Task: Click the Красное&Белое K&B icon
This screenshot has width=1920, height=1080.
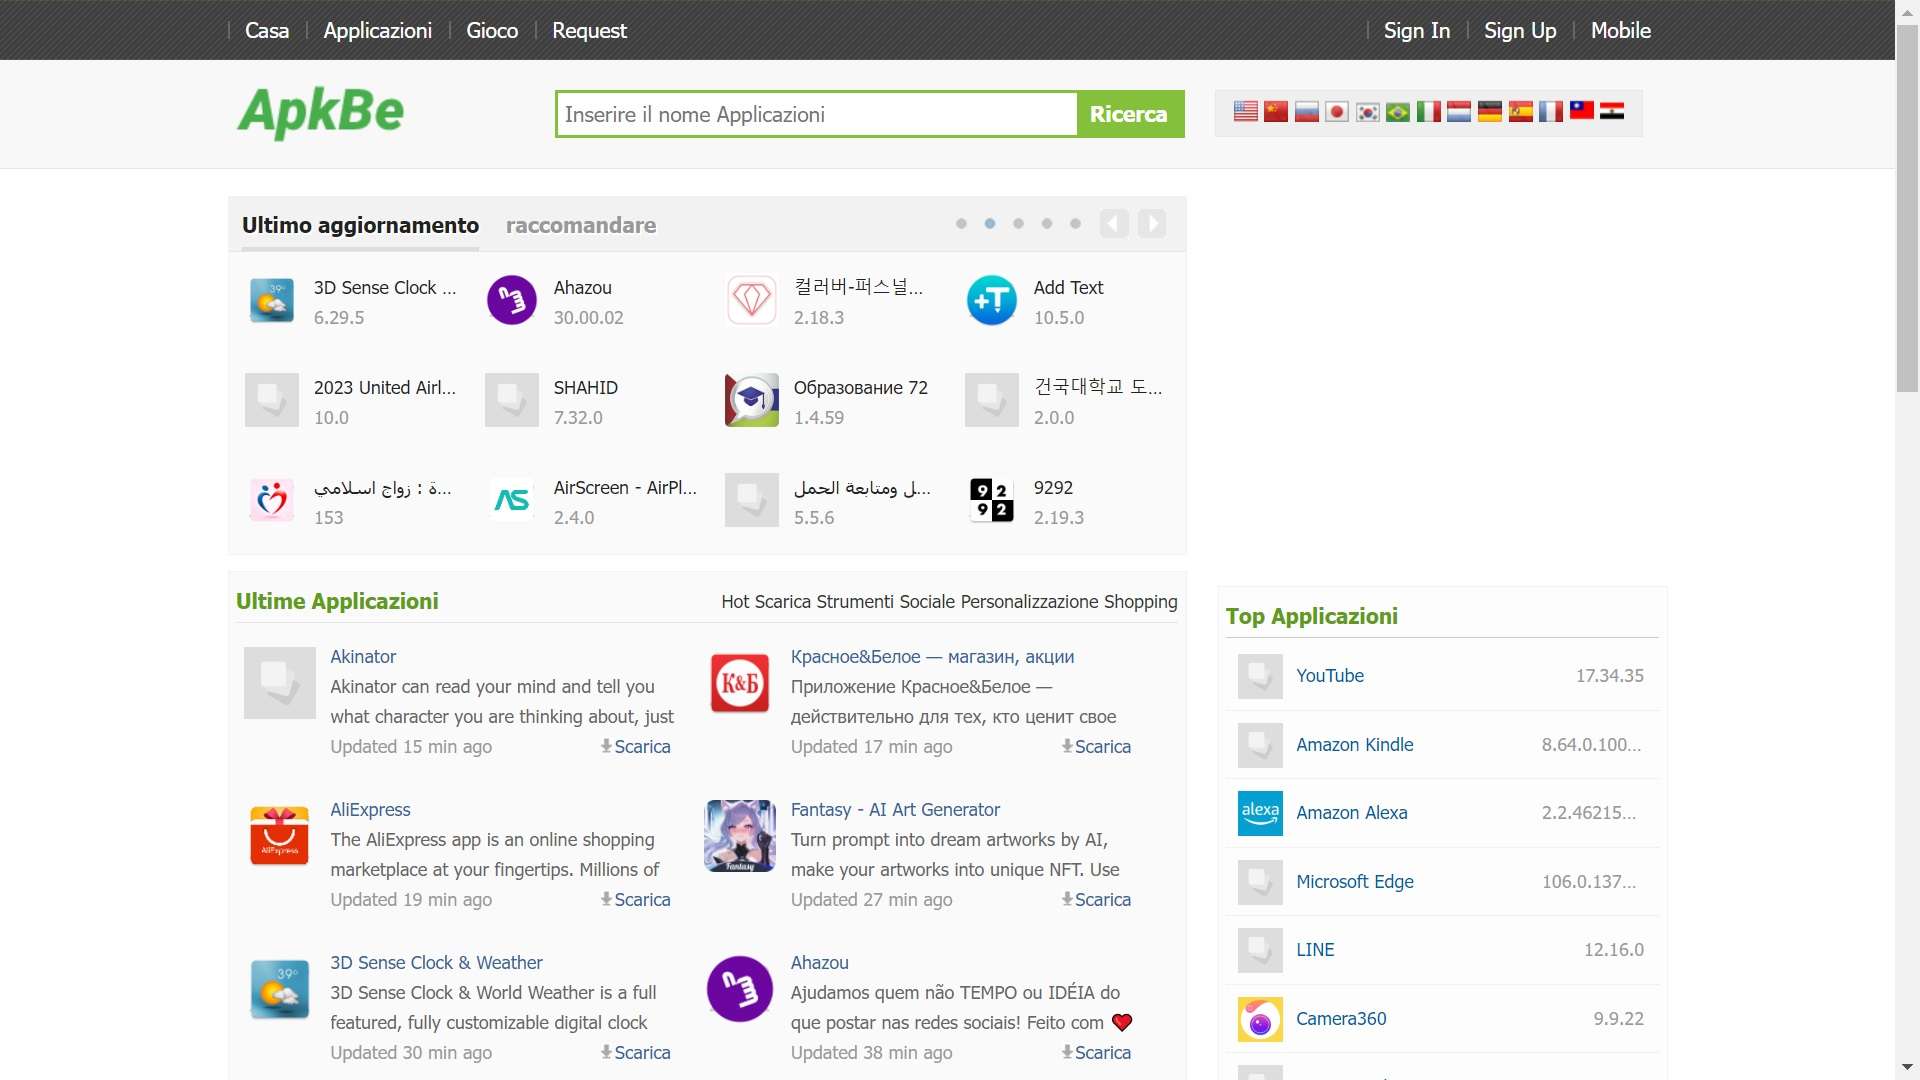Action: 740,683
